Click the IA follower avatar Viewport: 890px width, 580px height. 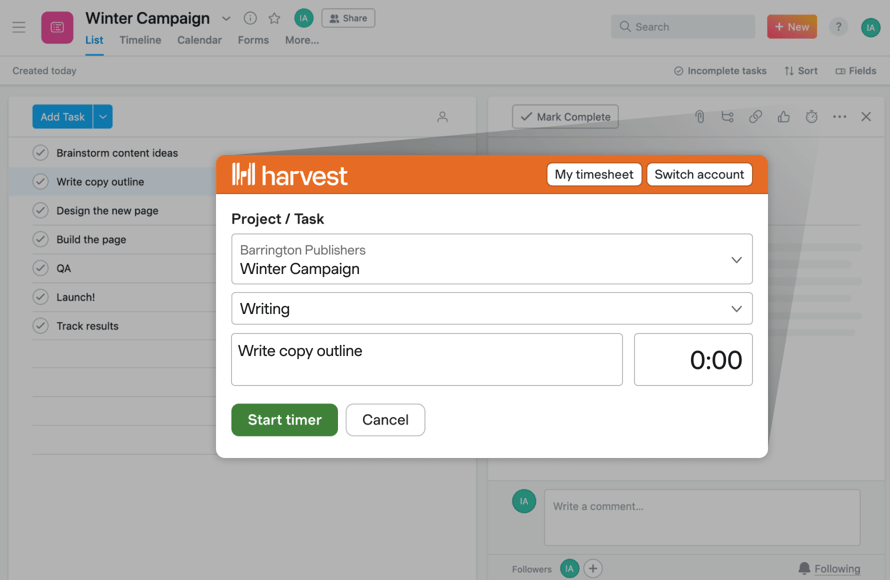click(569, 568)
